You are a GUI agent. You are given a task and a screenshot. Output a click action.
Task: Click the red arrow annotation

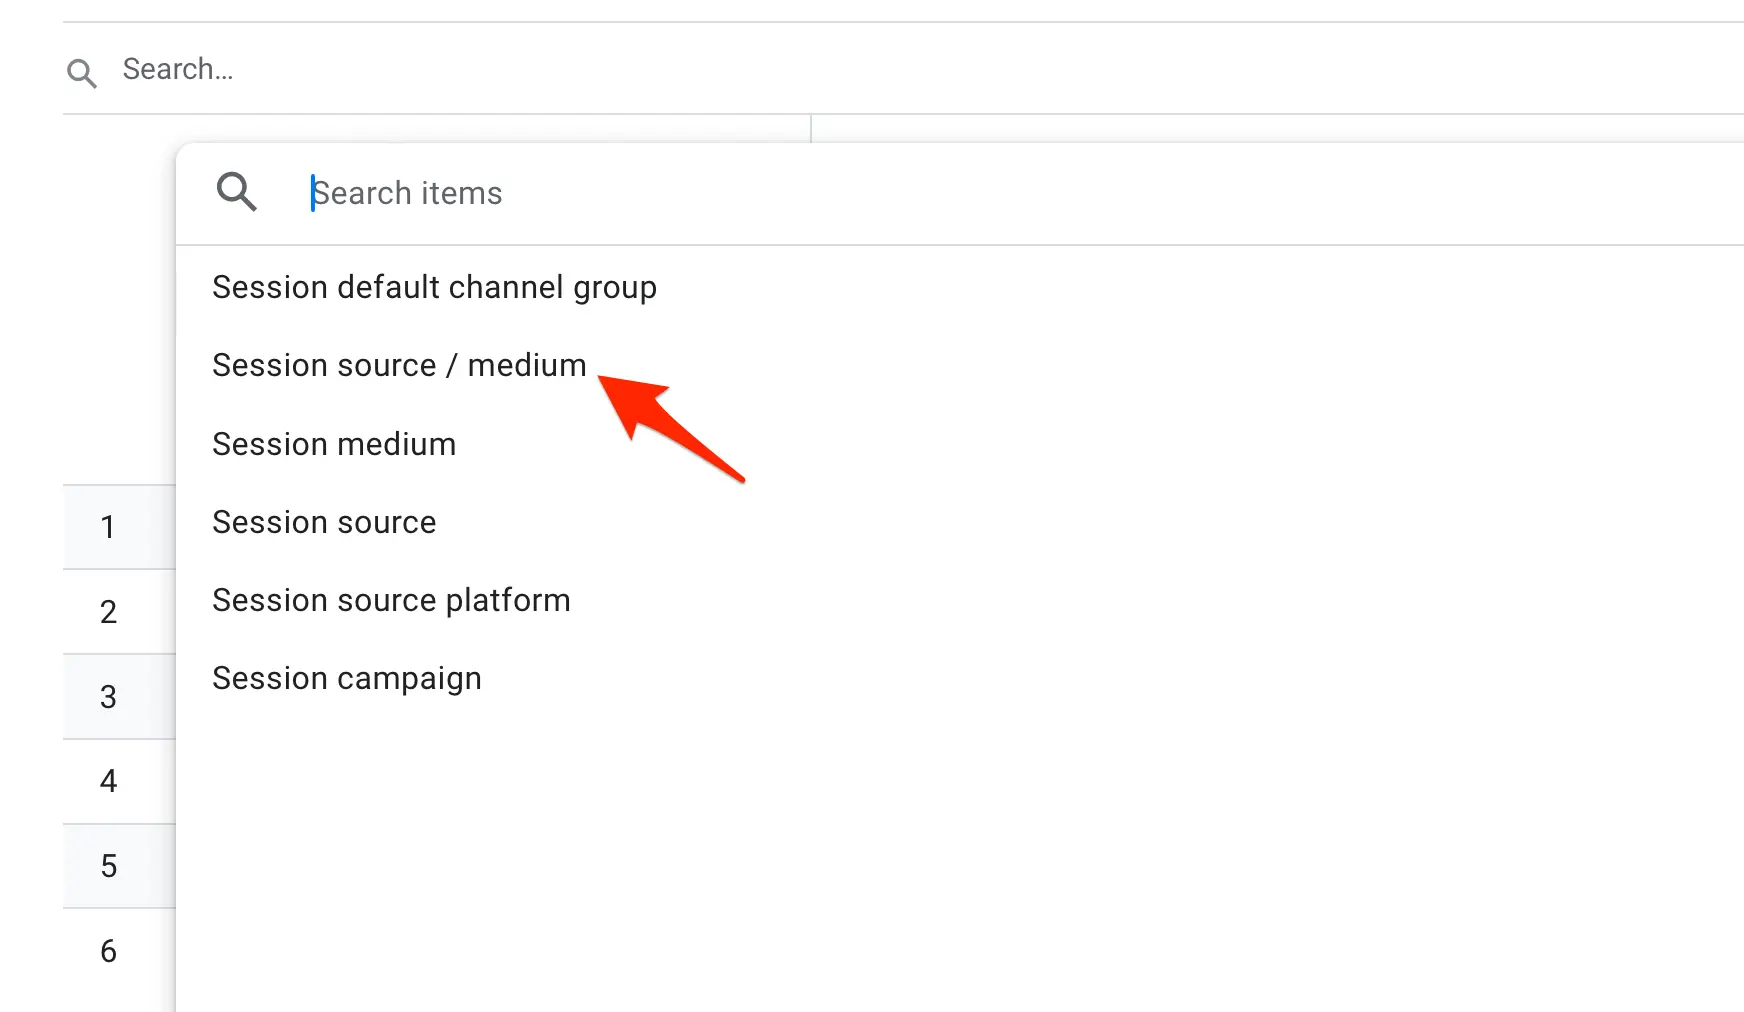(672, 427)
